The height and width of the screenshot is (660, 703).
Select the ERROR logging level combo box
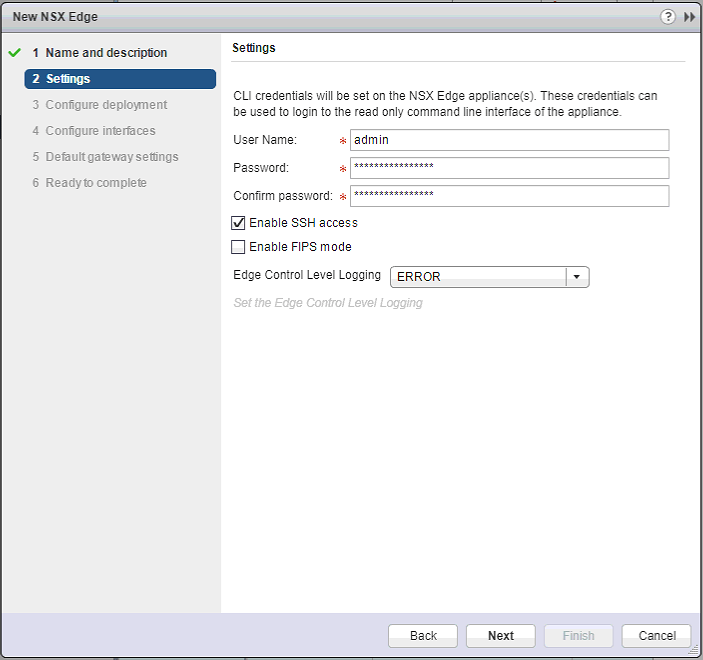coord(478,277)
